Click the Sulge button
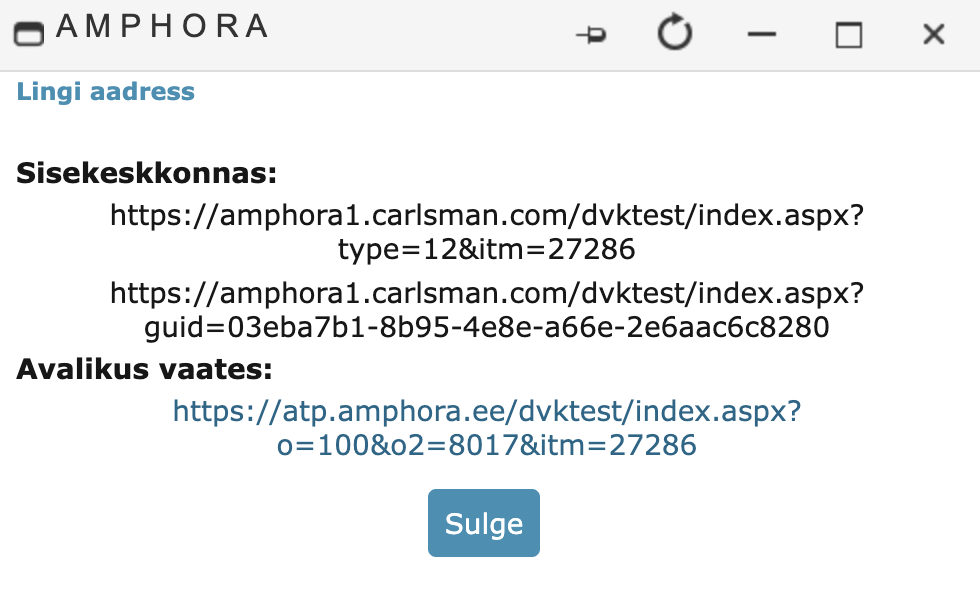980x613 pixels. pyautogui.click(x=484, y=523)
